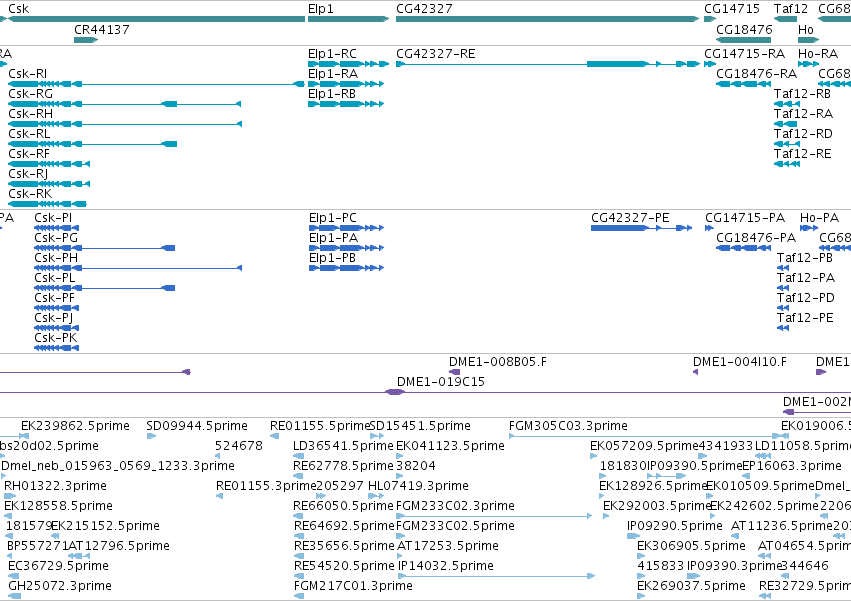Click the Csk-PH protein label

(56, 258)
